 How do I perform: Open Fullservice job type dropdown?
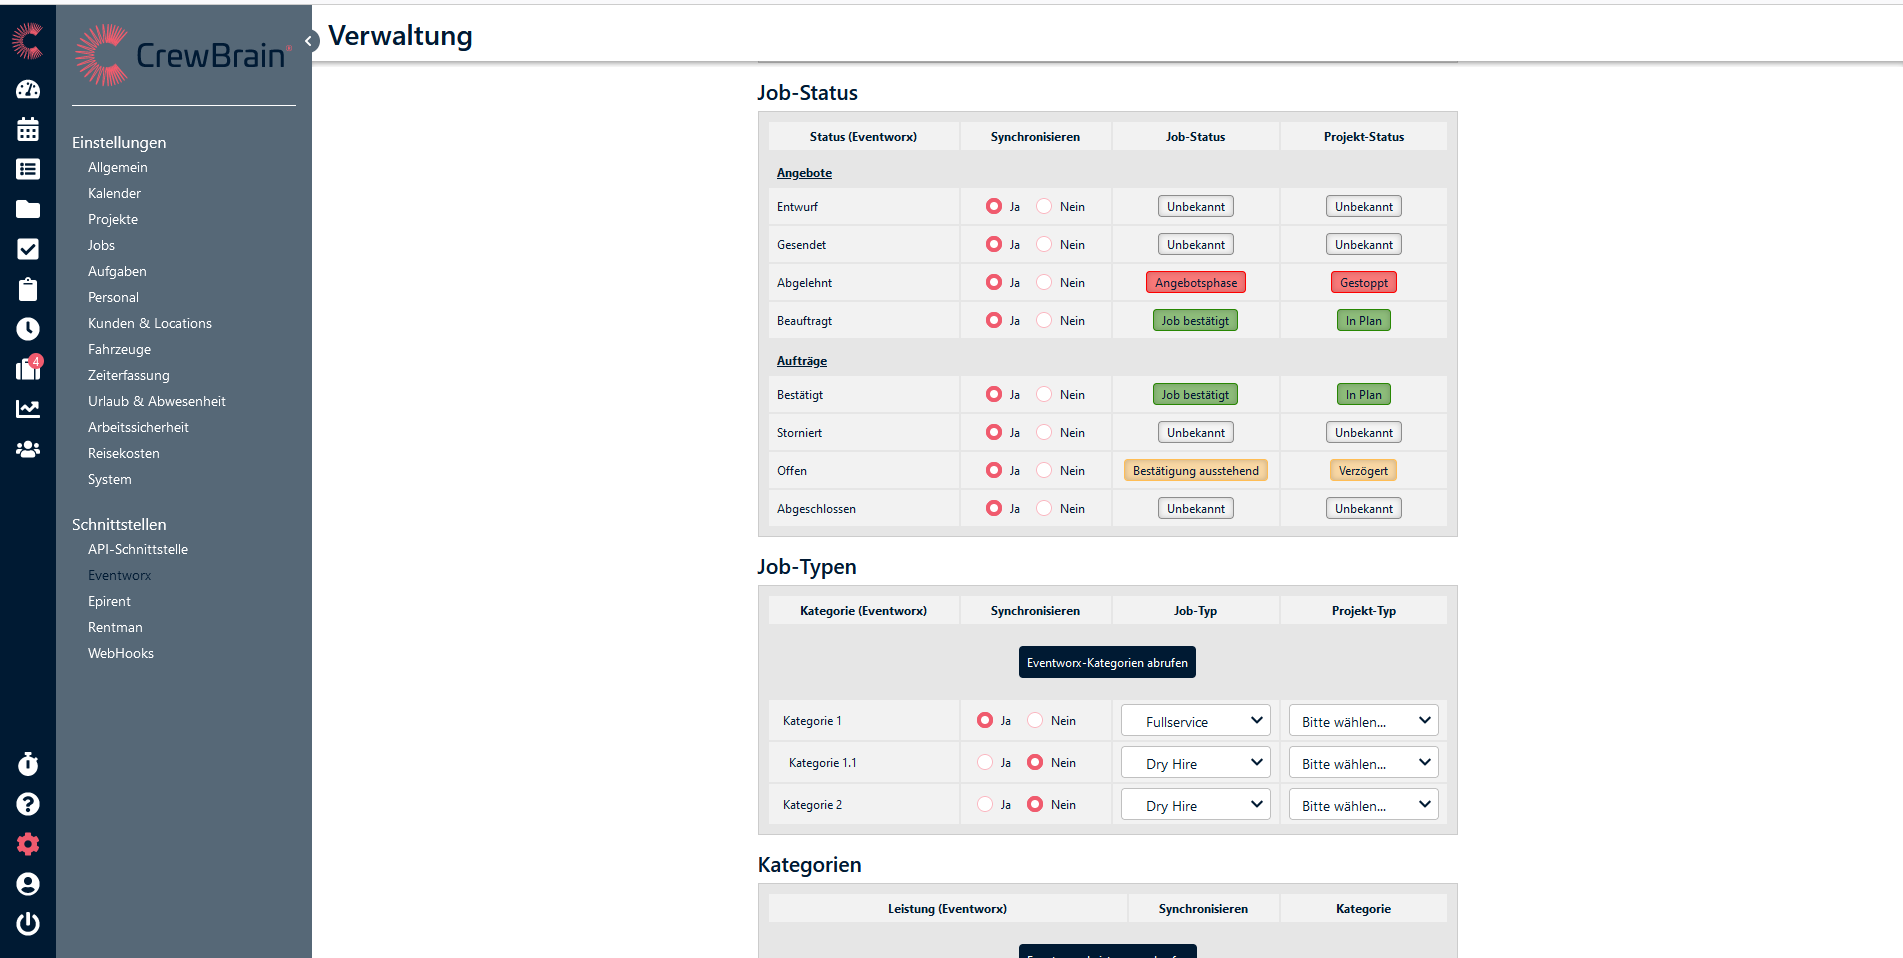click(x=1195, y=721)
